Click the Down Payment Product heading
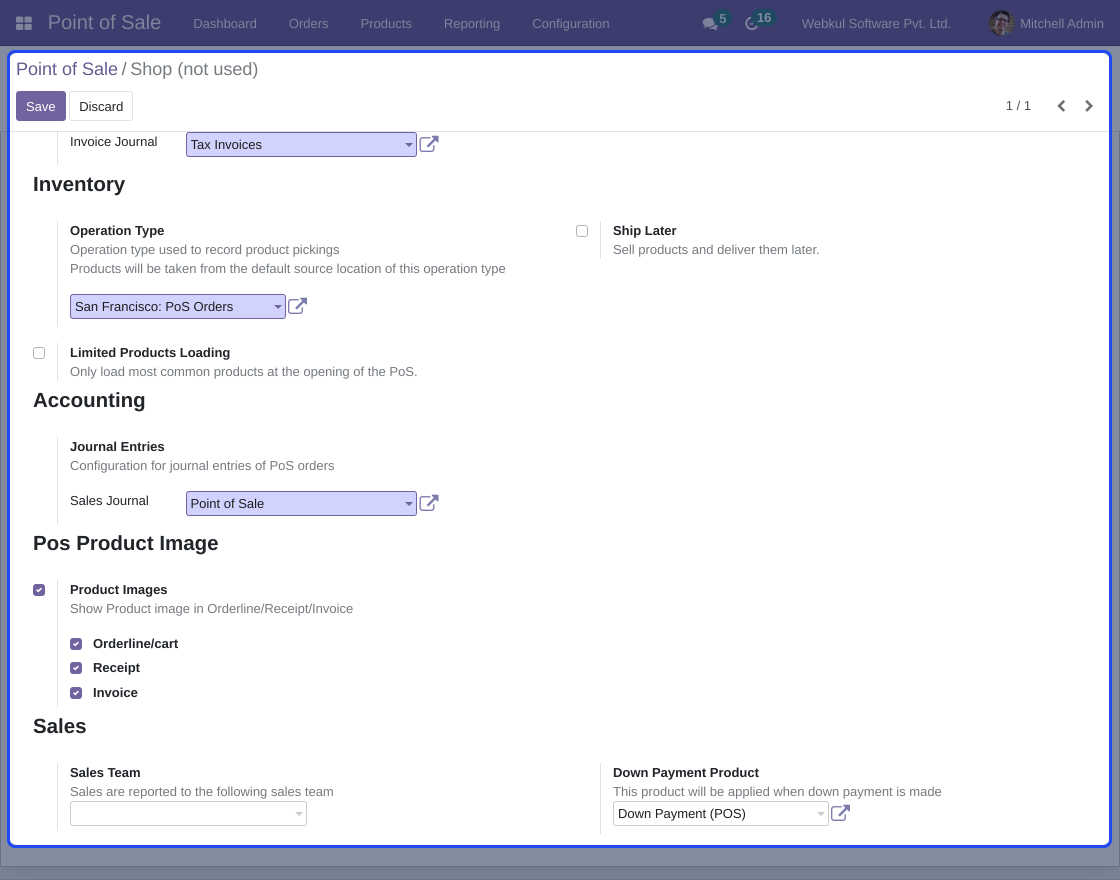 pos(686,773)
